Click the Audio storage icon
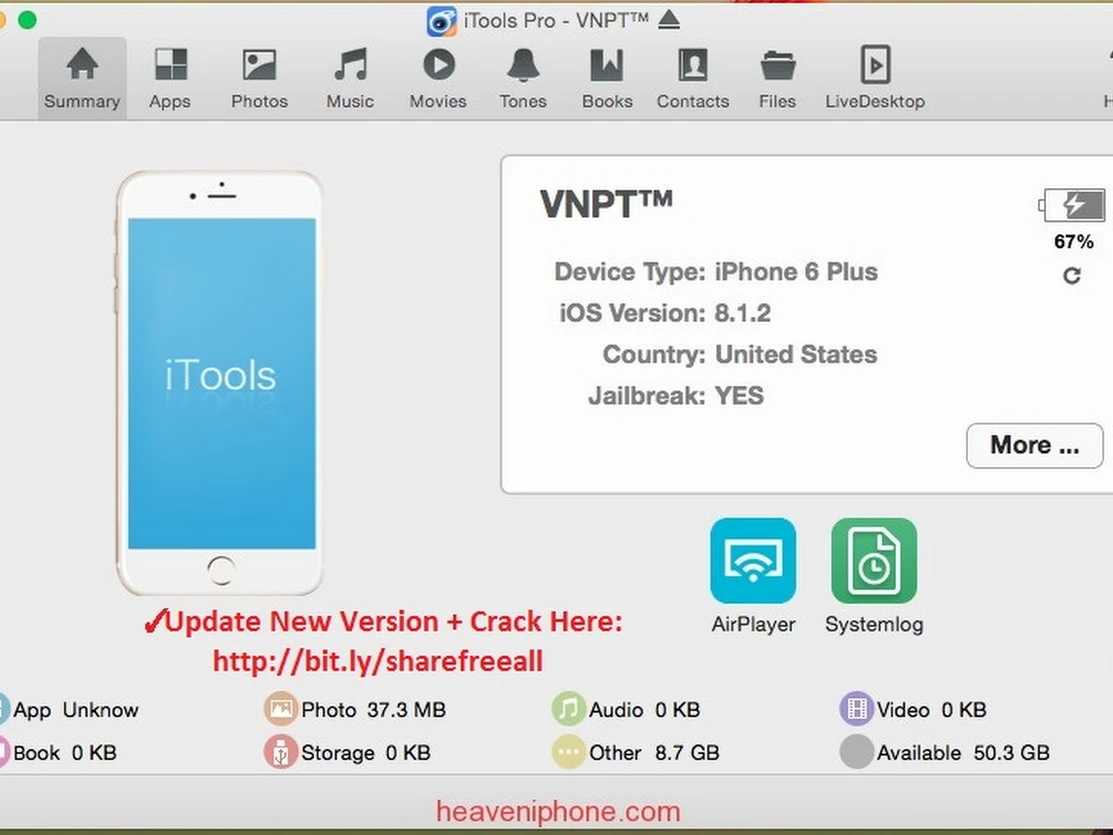Viewport: 1113px width, 835px height. pos(569,709)
